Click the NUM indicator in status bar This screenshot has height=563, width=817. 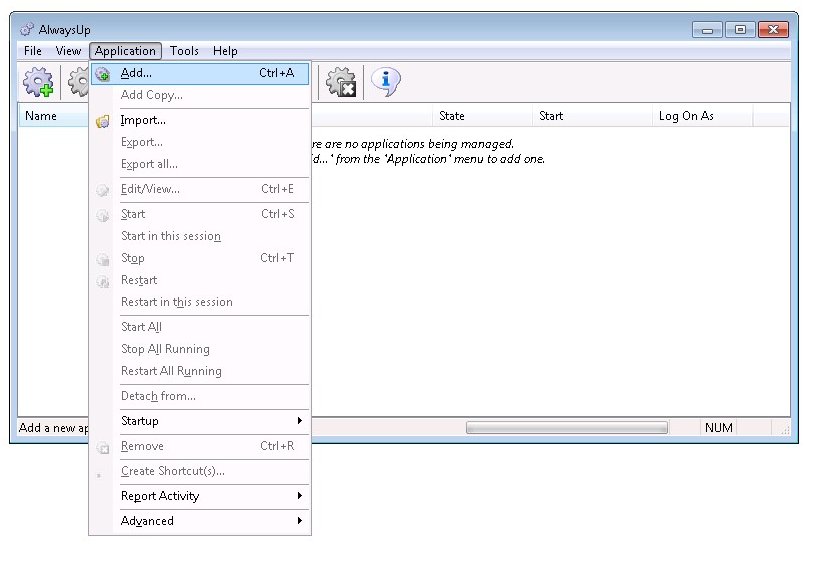pos(719,428)
